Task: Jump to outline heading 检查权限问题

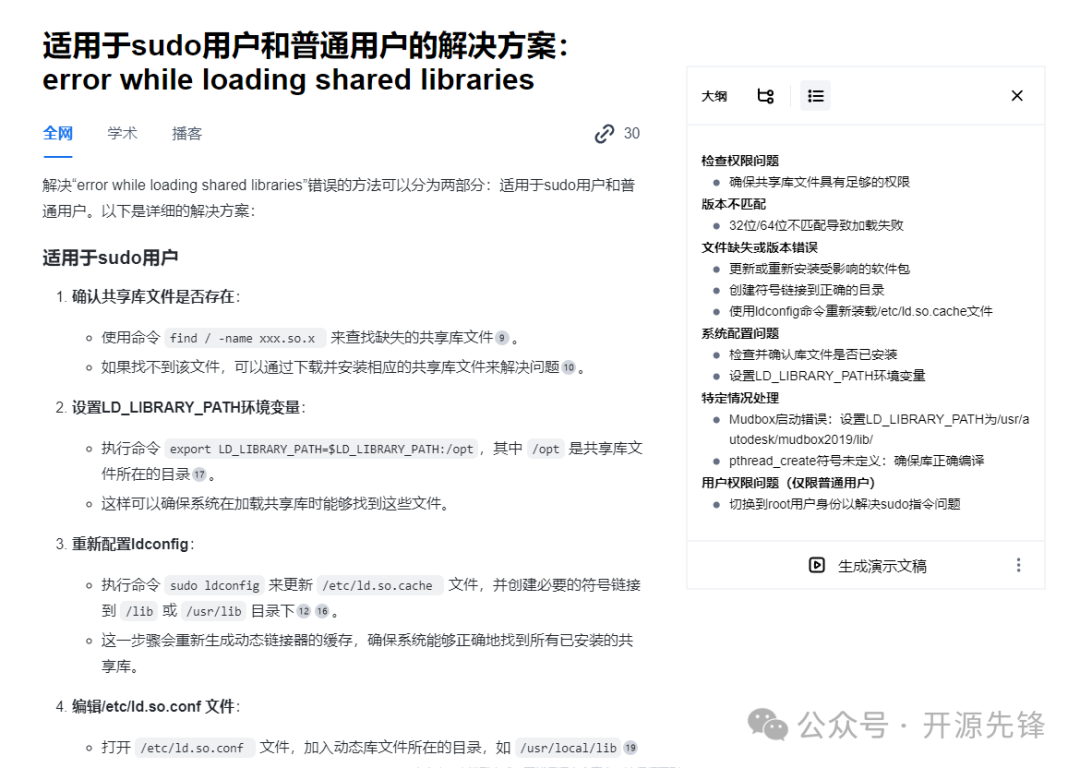Action: tap(740, 160)
